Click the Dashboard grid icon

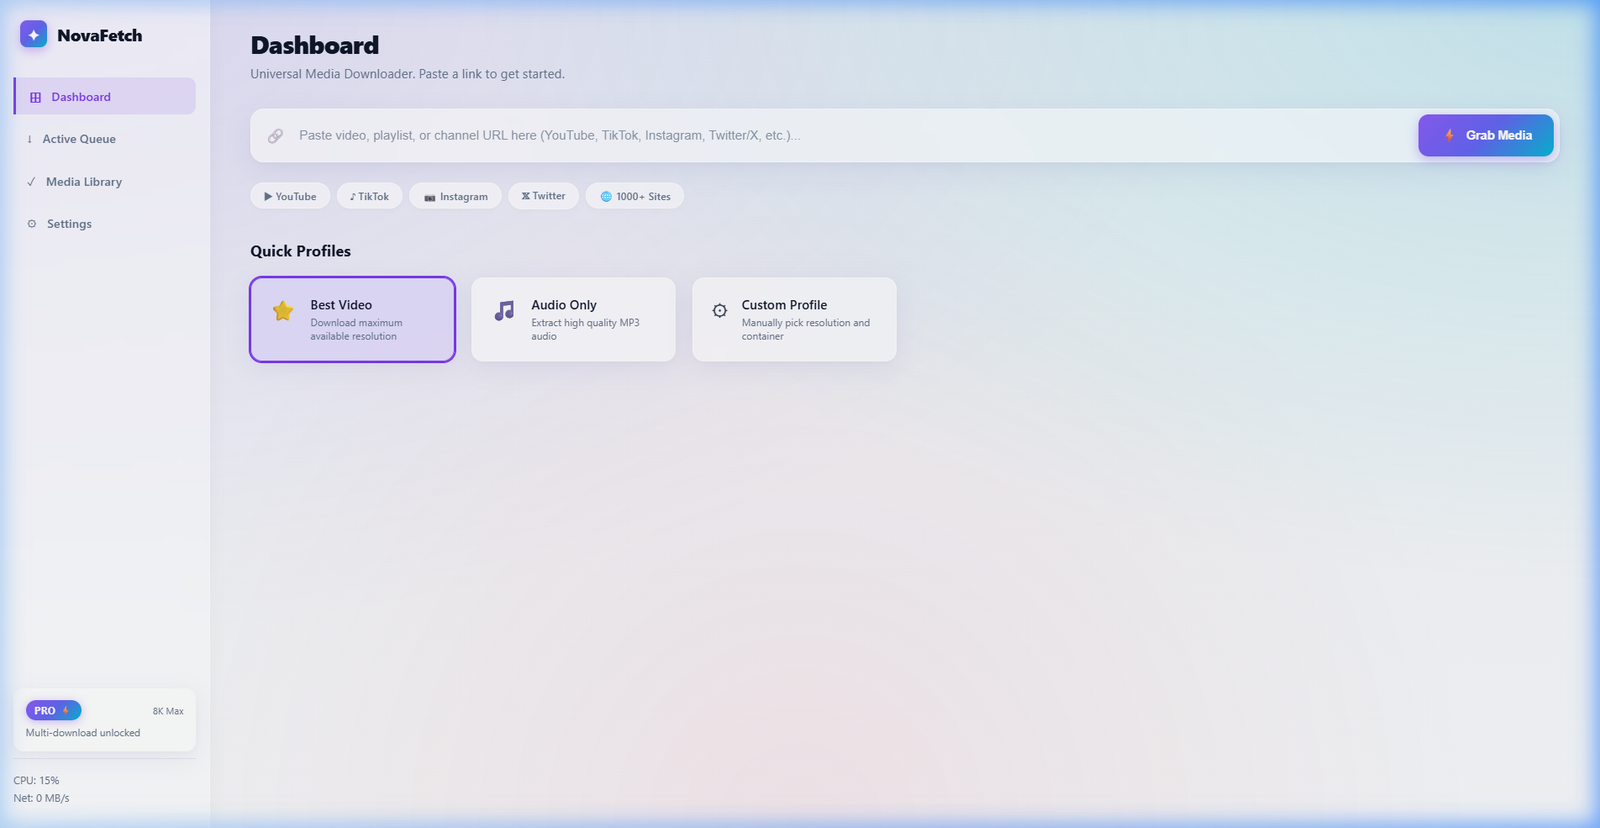tap(36, 97)
